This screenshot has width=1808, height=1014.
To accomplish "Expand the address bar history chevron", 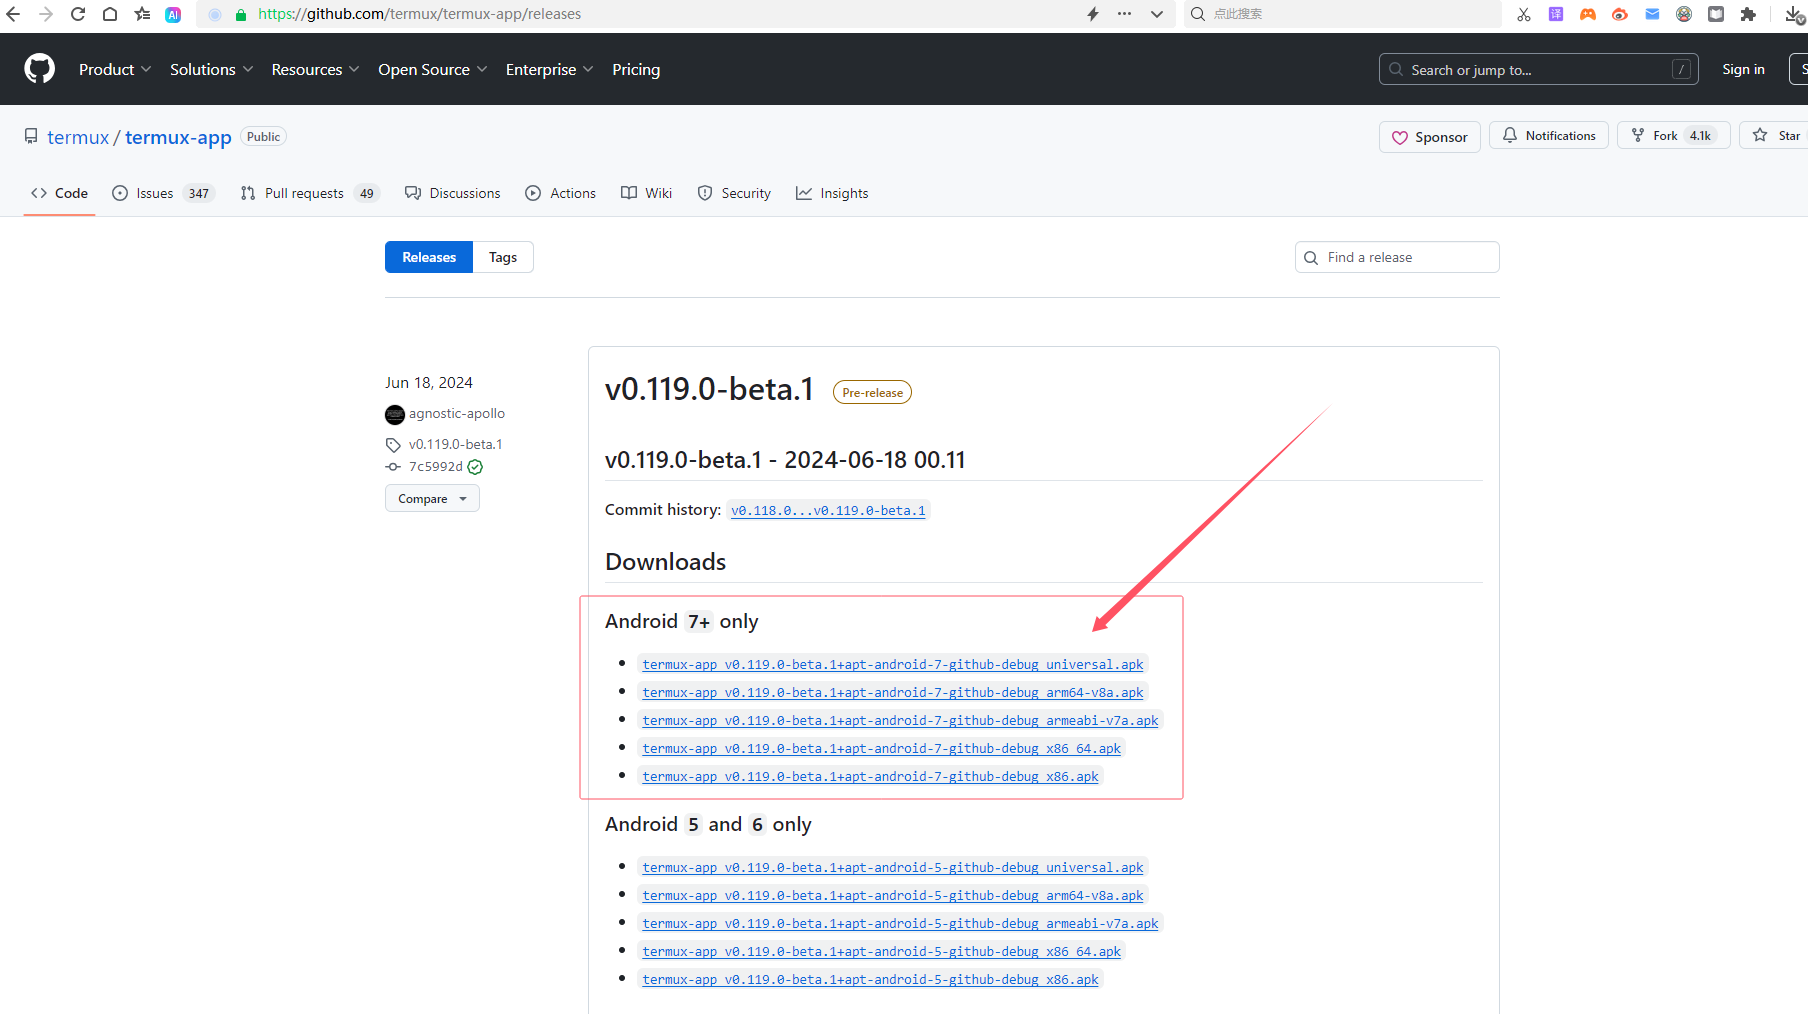I will (1157, 14).
